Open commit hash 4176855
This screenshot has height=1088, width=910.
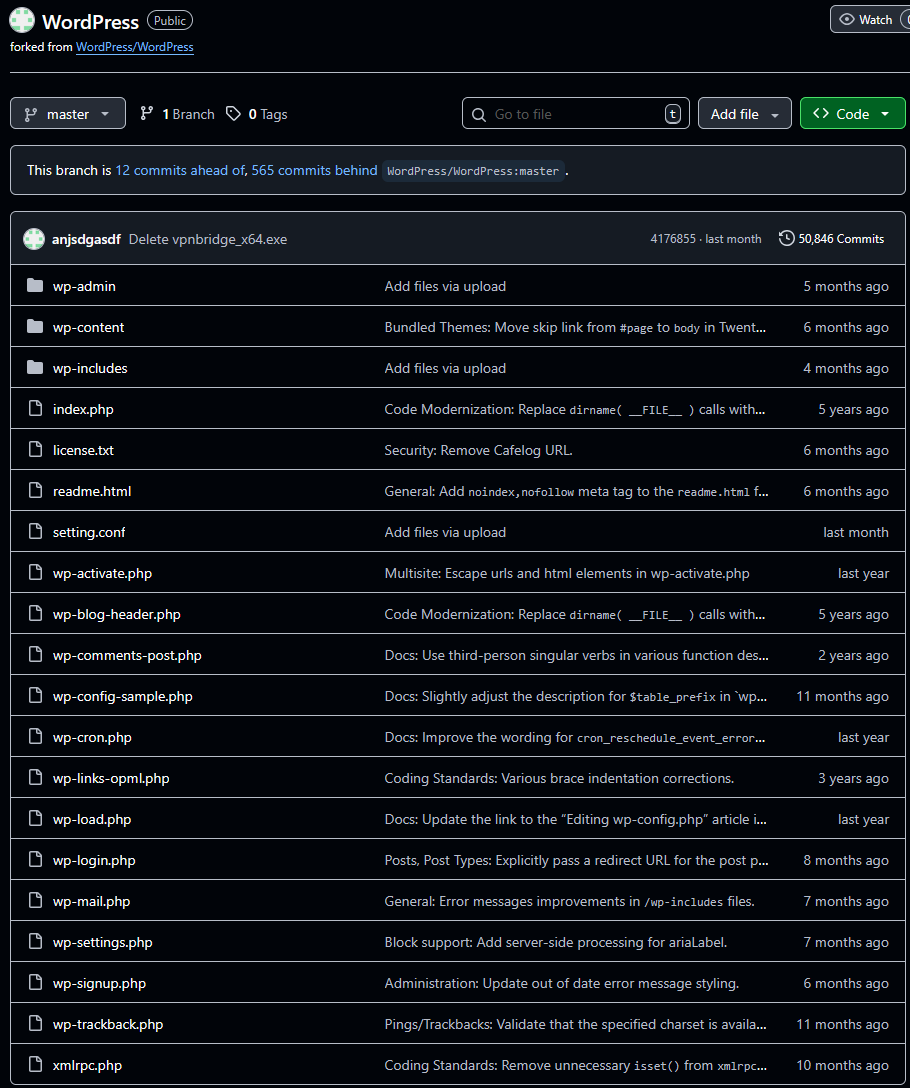[673, 239]
